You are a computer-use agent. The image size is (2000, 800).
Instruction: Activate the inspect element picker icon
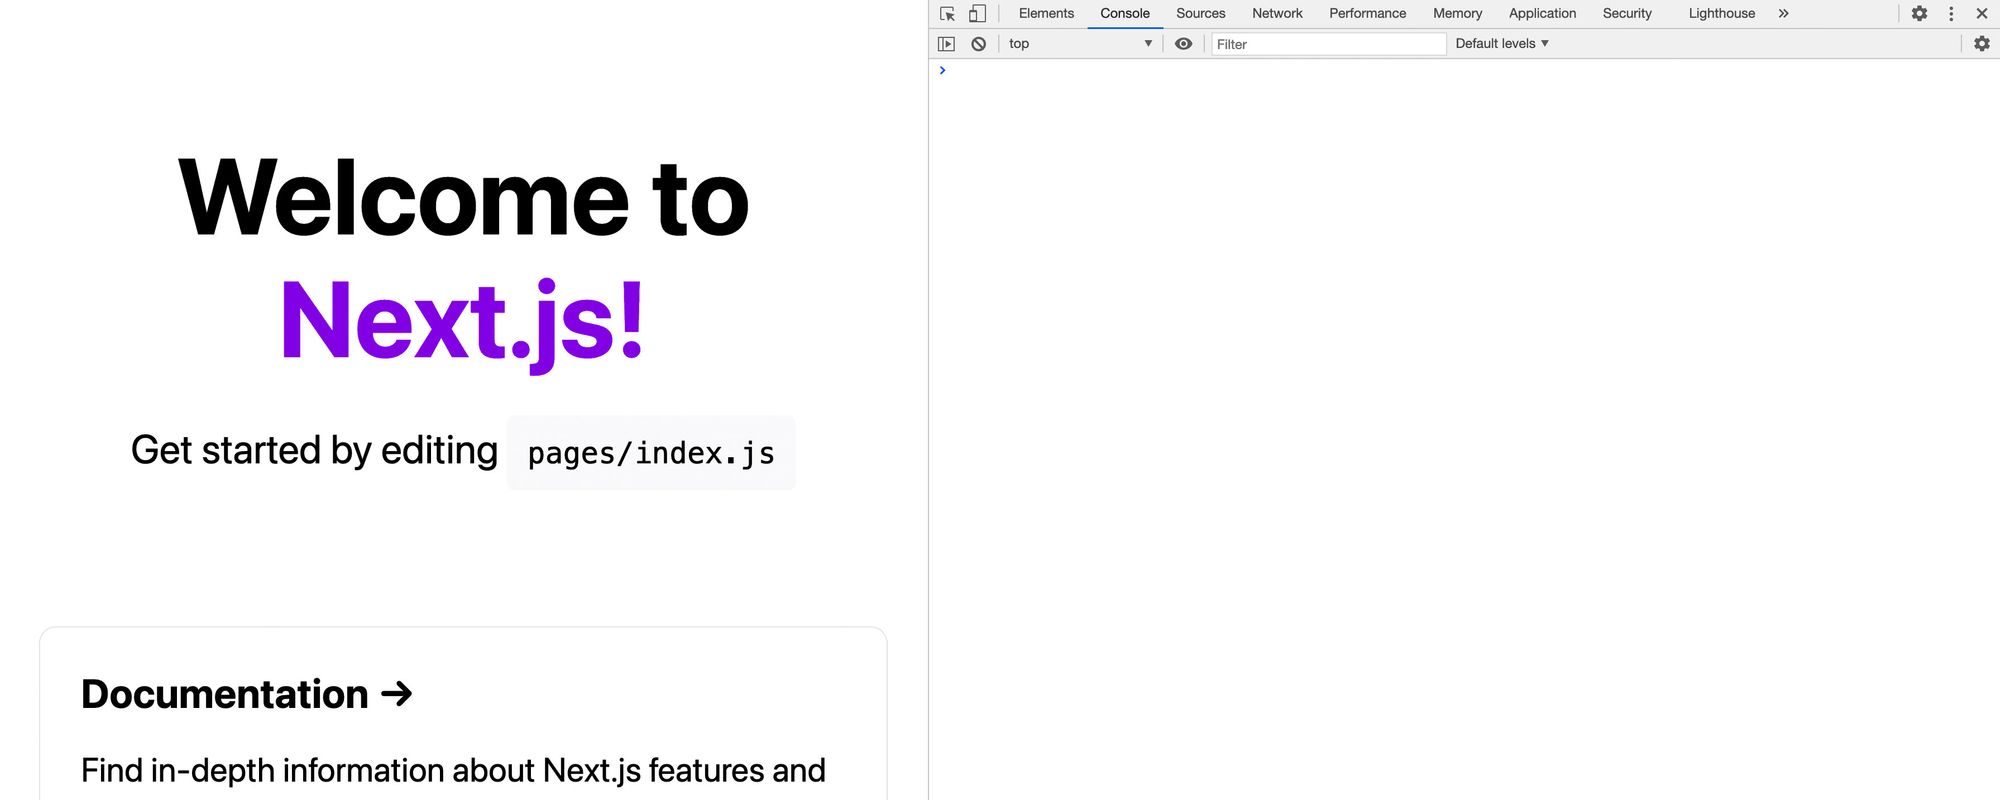tap(947, 14)
